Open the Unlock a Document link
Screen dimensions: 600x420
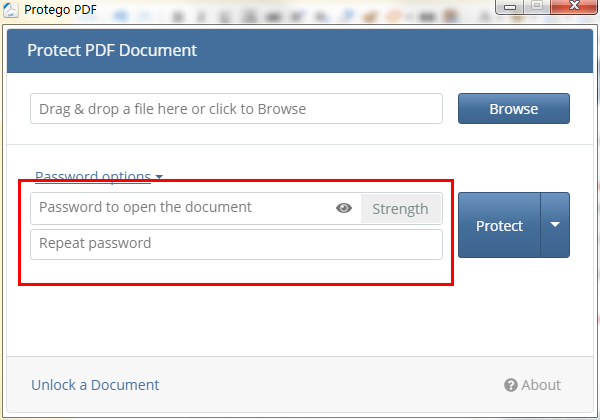(x=95, y=385)
